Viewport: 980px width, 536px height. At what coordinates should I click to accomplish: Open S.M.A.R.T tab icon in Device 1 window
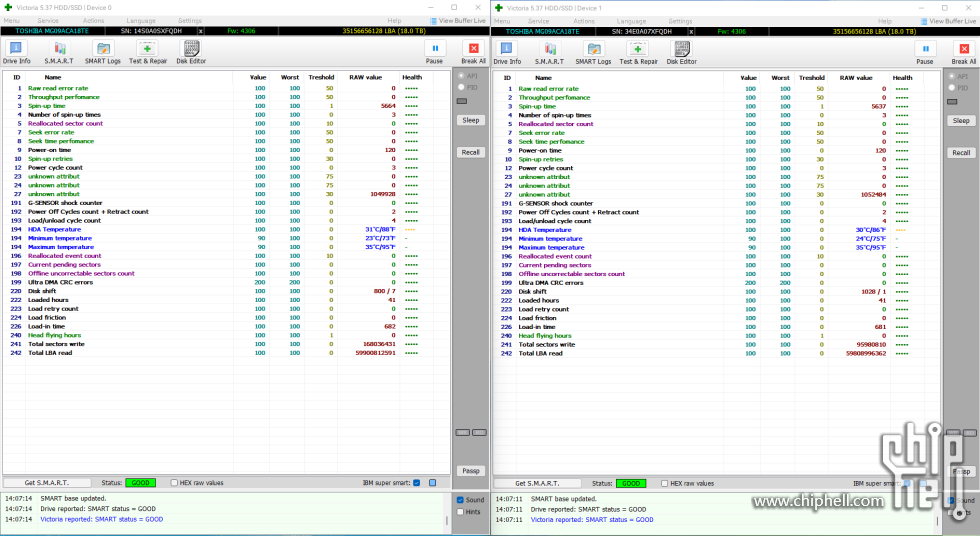point(549,52)
